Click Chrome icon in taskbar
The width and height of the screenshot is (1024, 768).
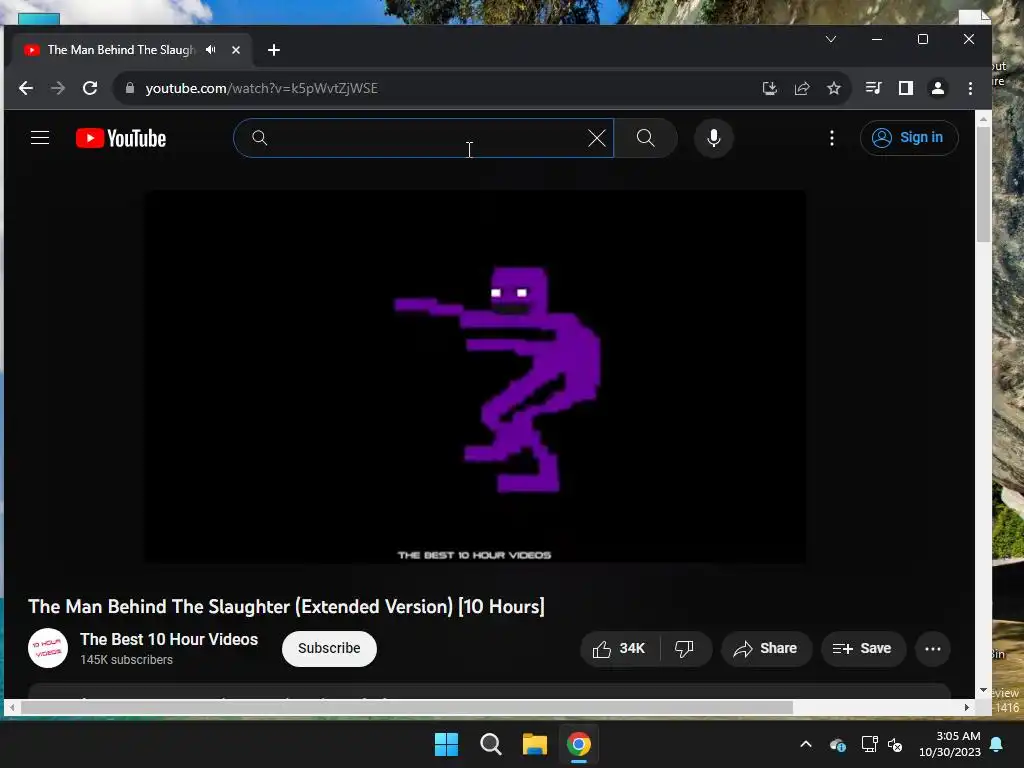pyautogui.click(x=579, y=744)
